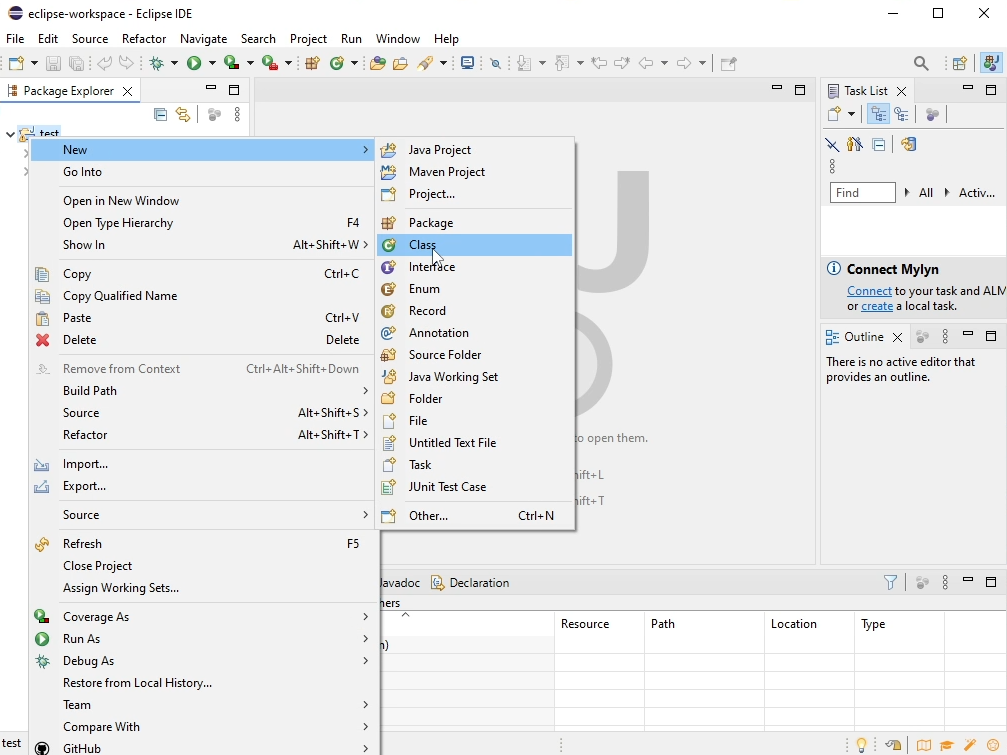Screen dimensions: 1007x755
Task: Collapse all in the Package Explorer toolbar
Action: point(161,114)
